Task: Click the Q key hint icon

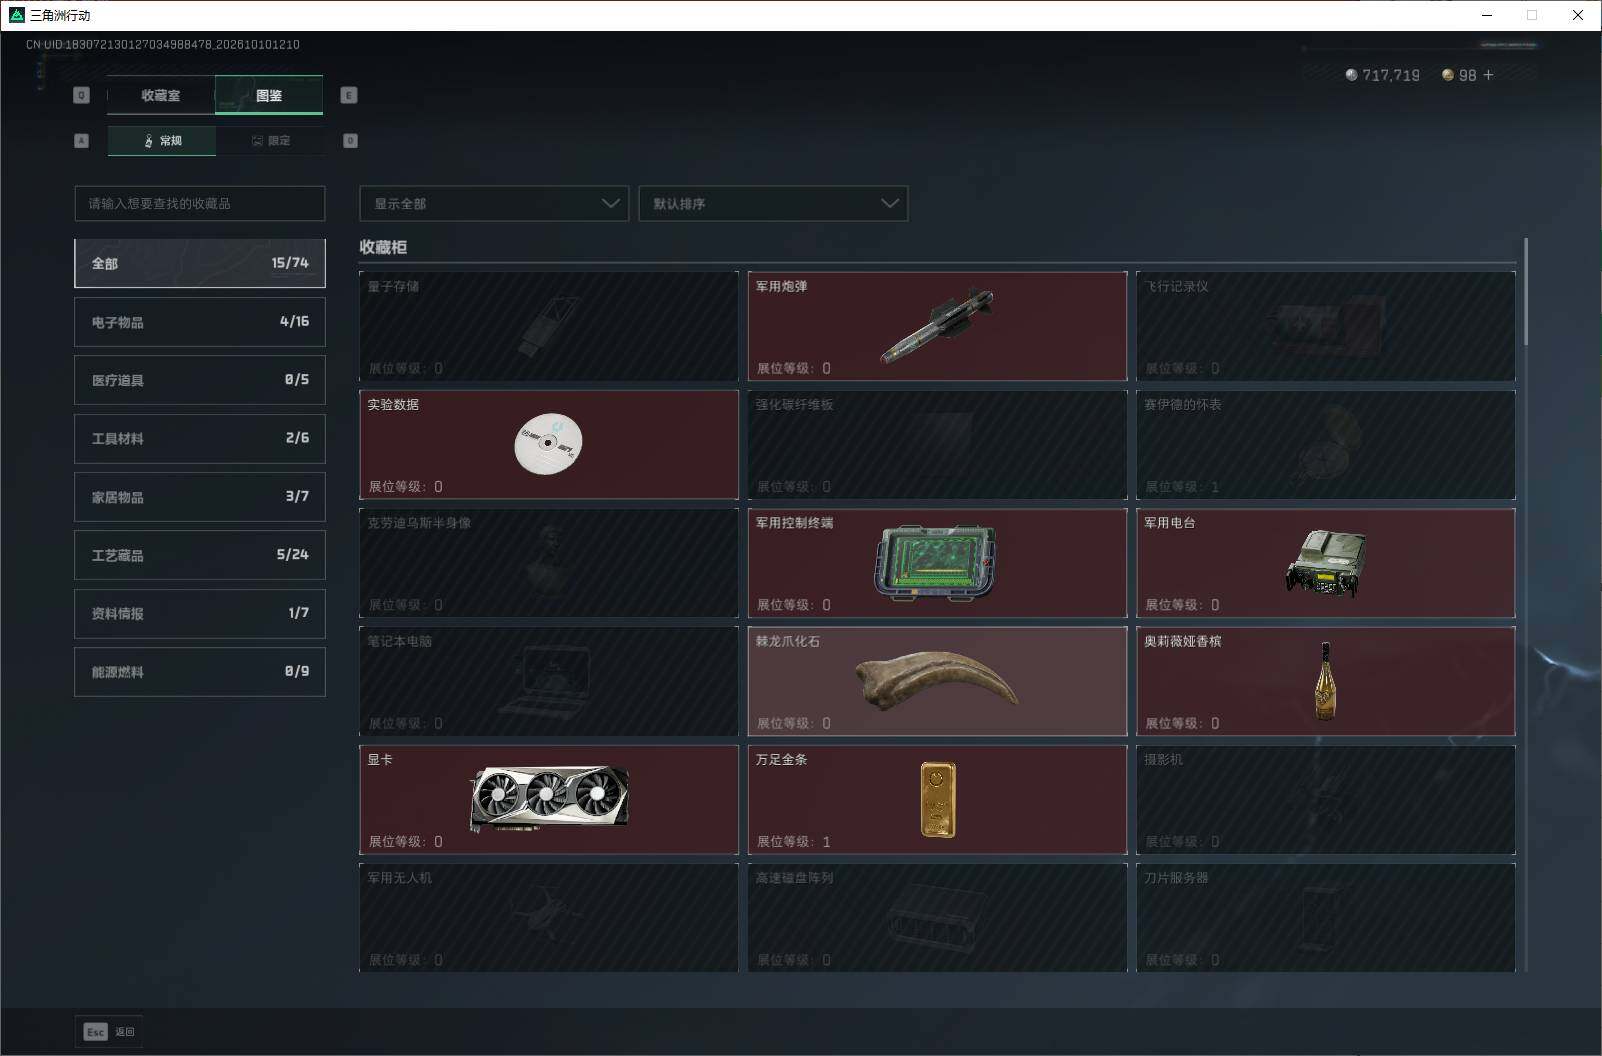Action: 81,95
